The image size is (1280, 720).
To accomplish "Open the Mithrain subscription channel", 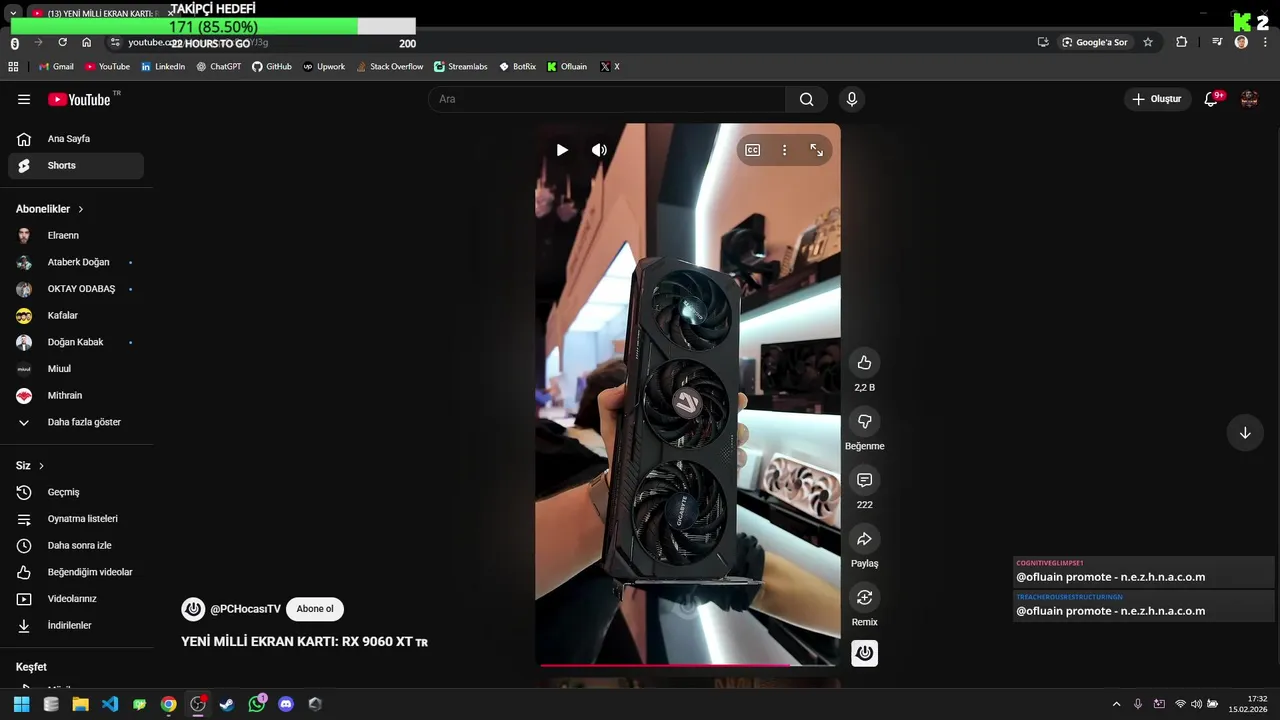I will (x=76, y=396).
